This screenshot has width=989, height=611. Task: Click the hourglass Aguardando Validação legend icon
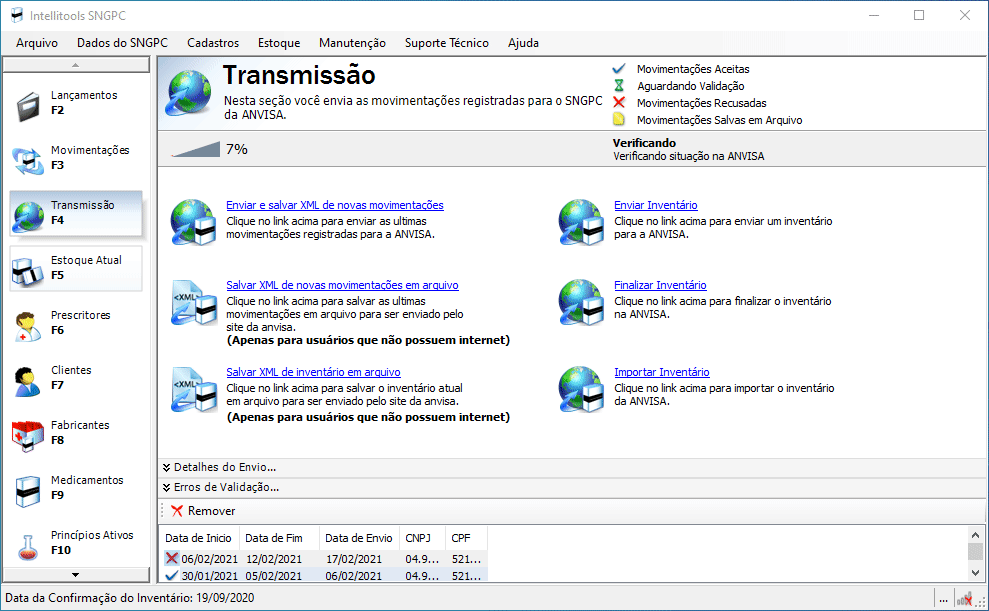[x=619, y=85]
